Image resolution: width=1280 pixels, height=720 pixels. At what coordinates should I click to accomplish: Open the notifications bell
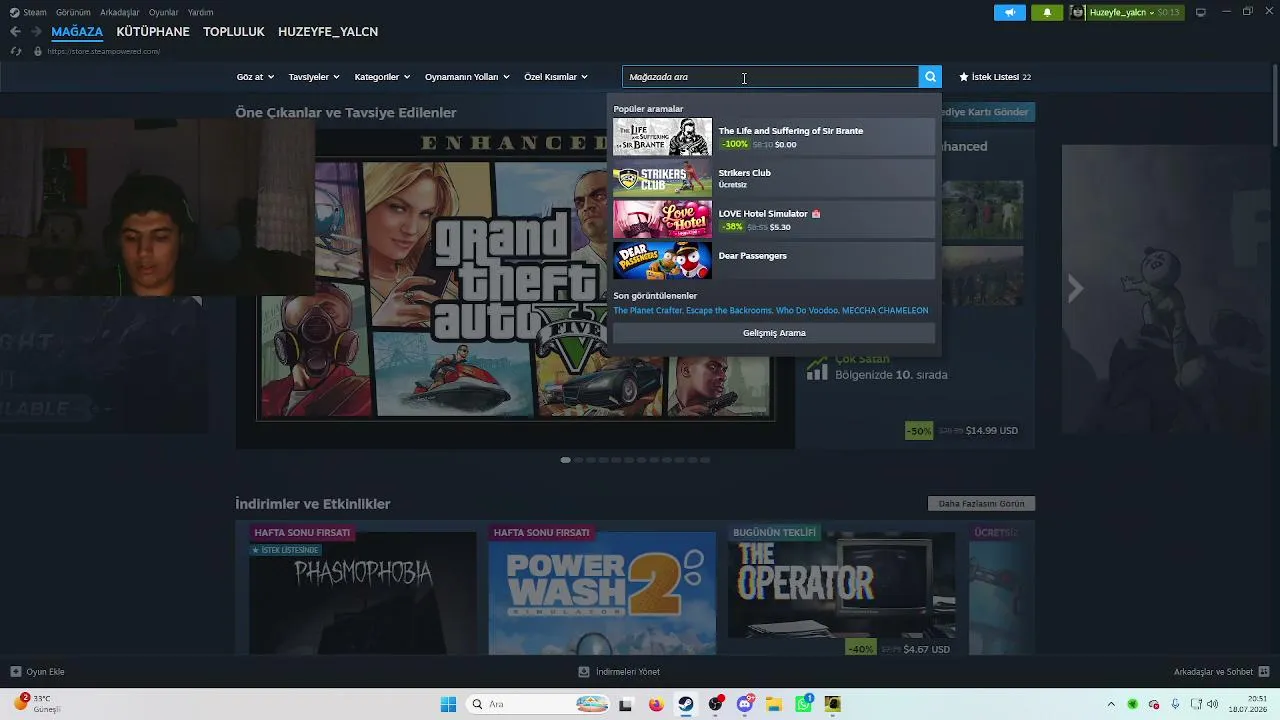tap(1047, 12)
